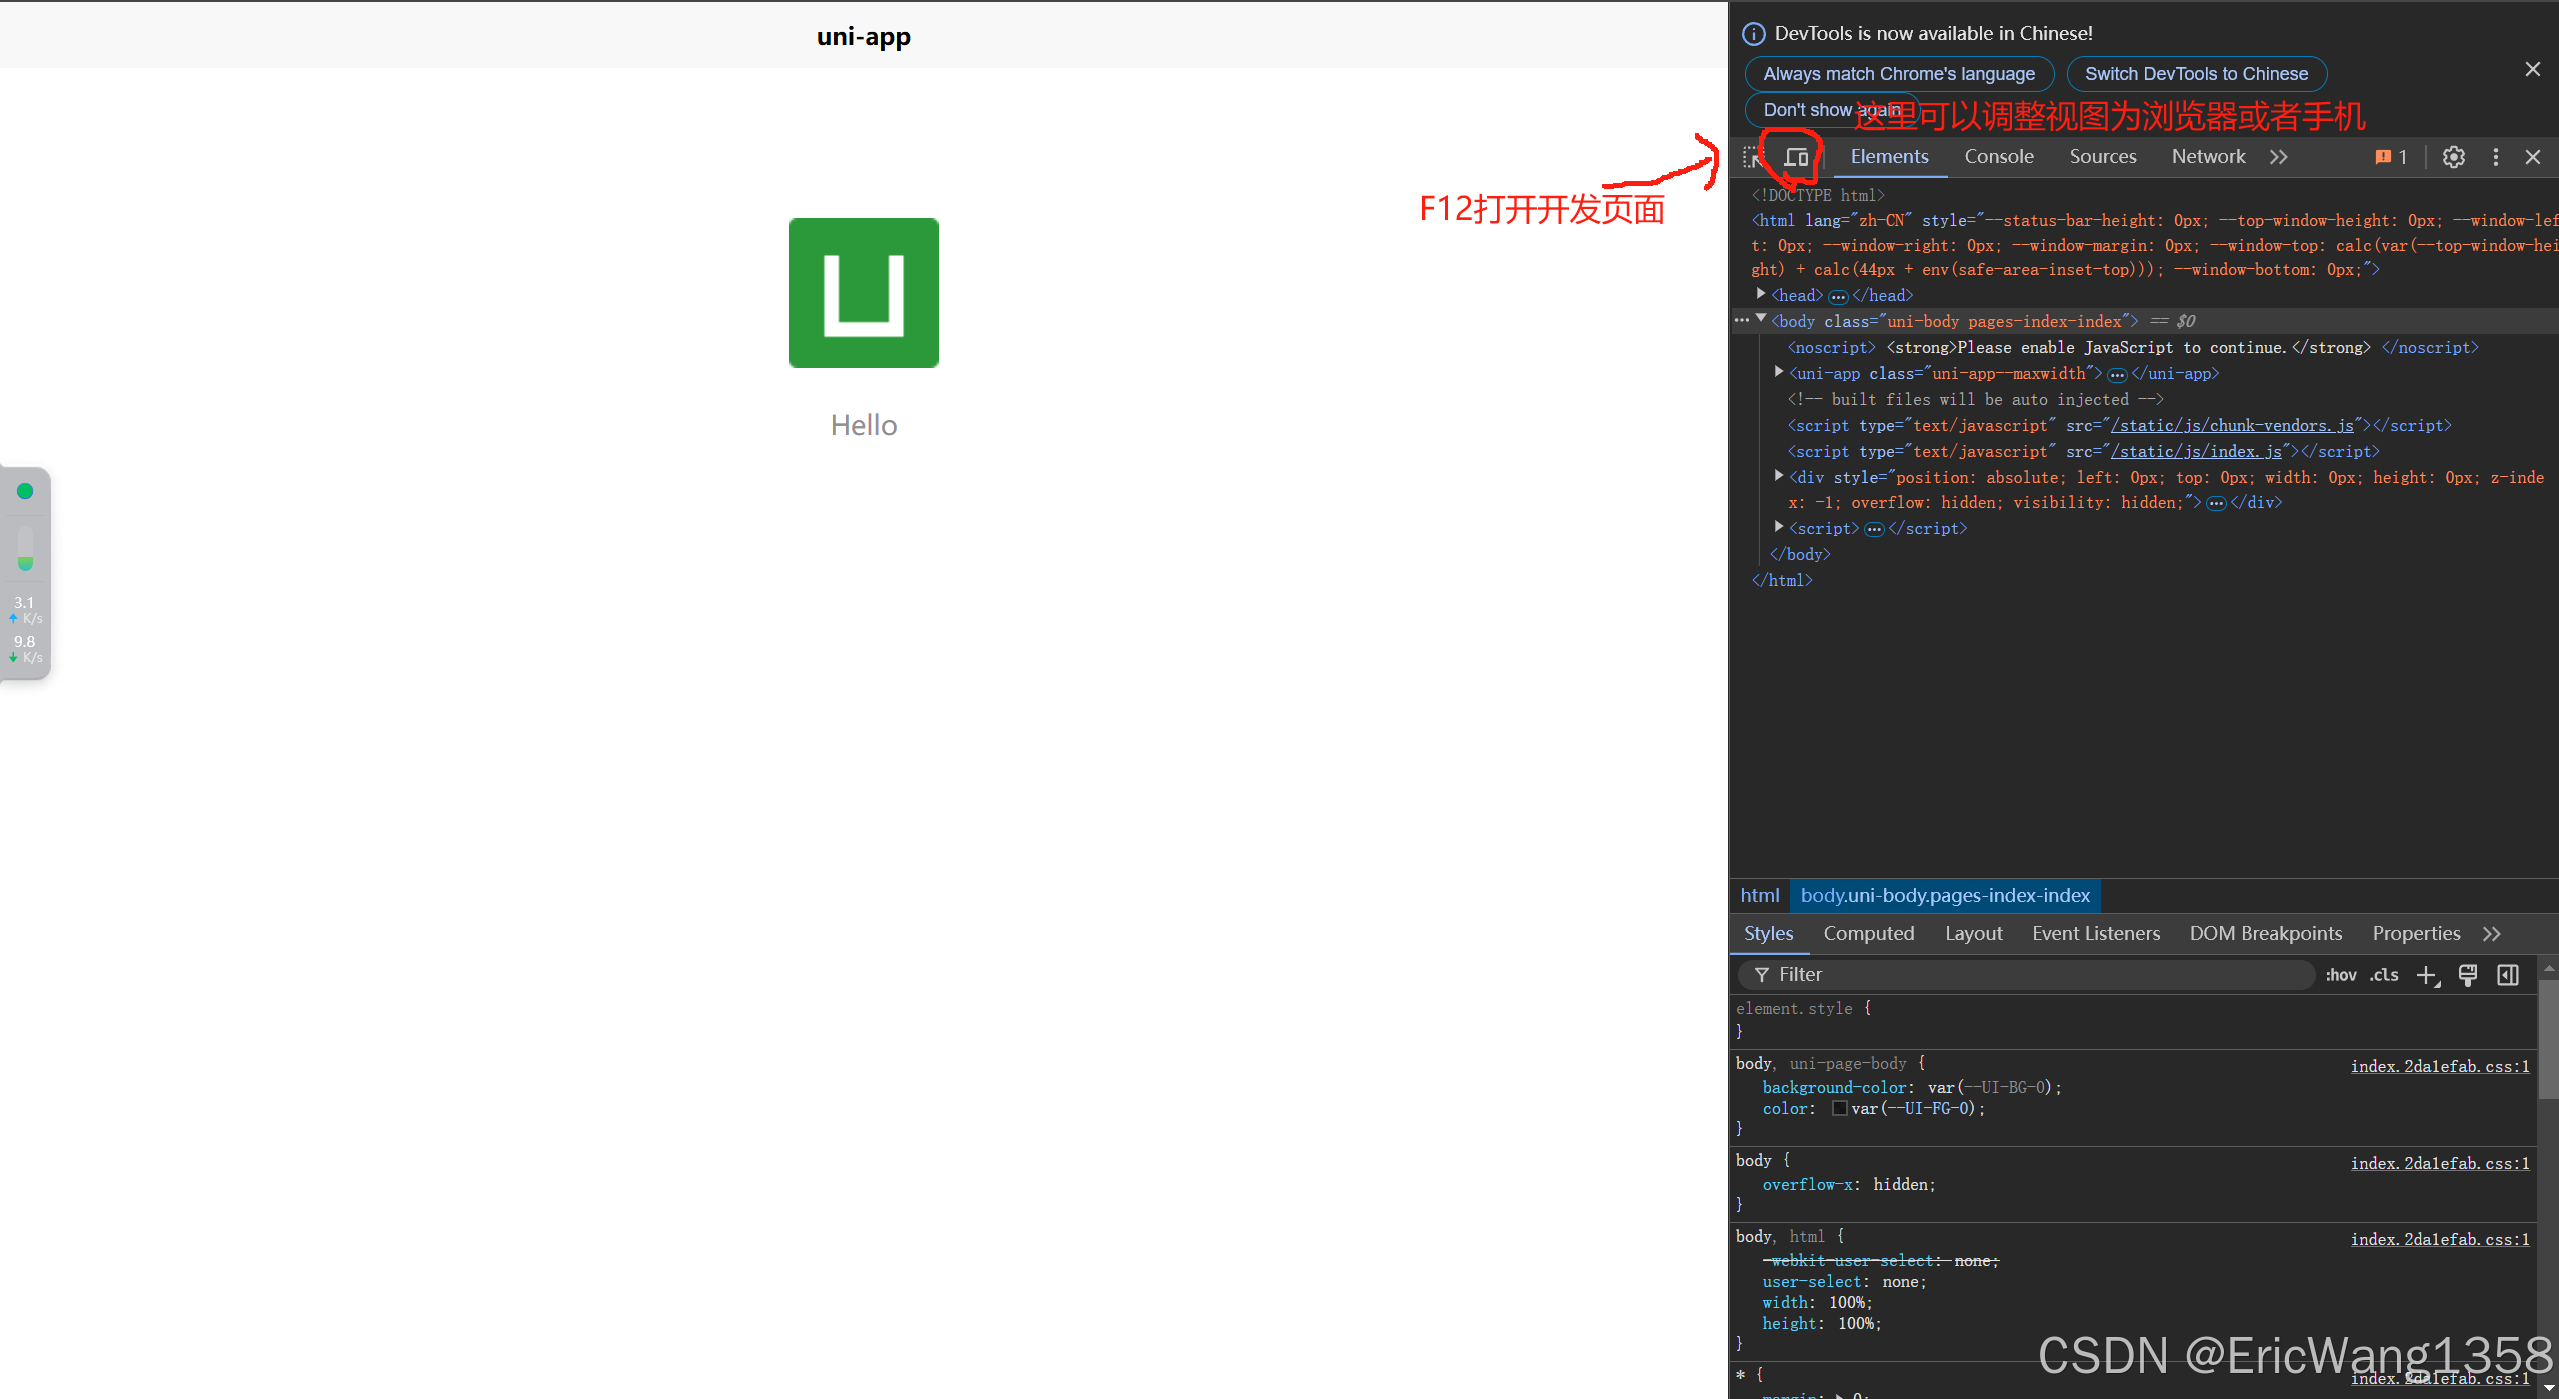Viewport: 2559px width, 1399px height.
Task: Open DevTools settings gear
Action: click(2453, 156)
